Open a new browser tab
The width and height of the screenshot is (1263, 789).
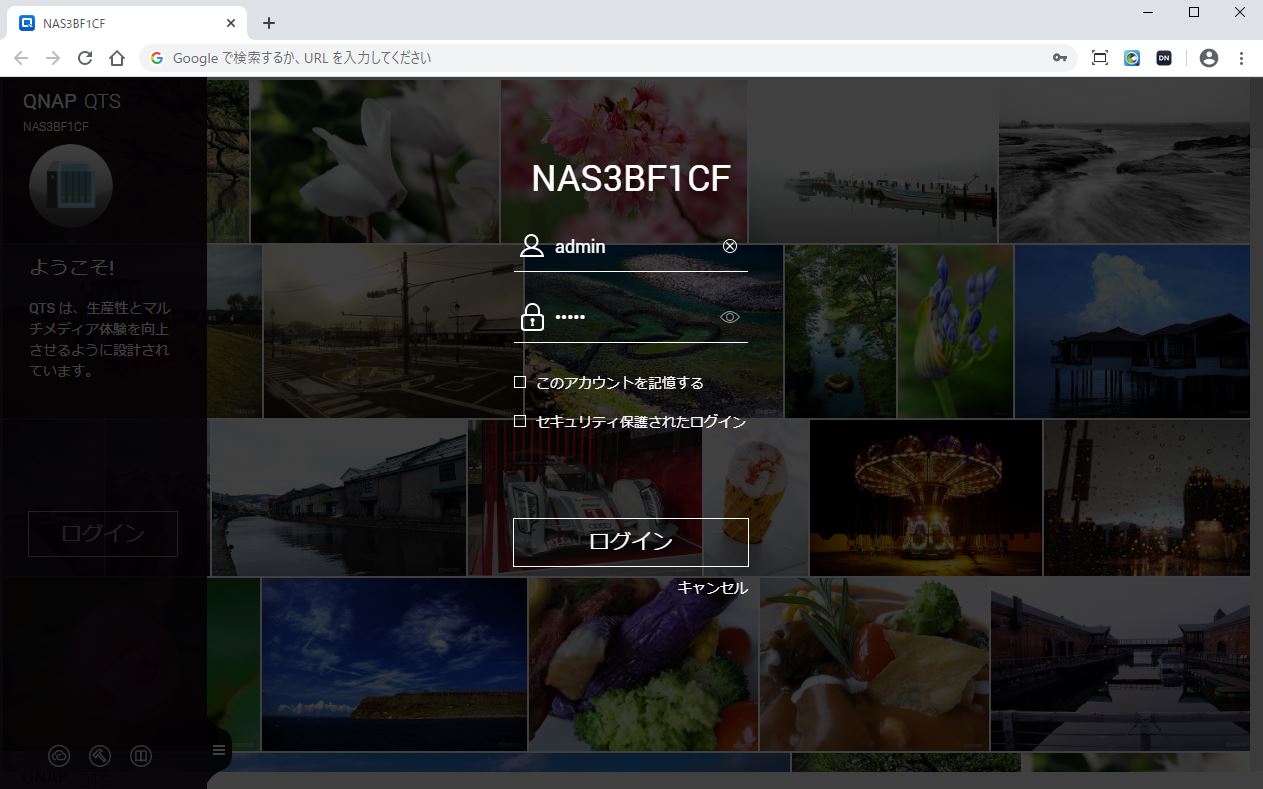click(x=269, y=23)
